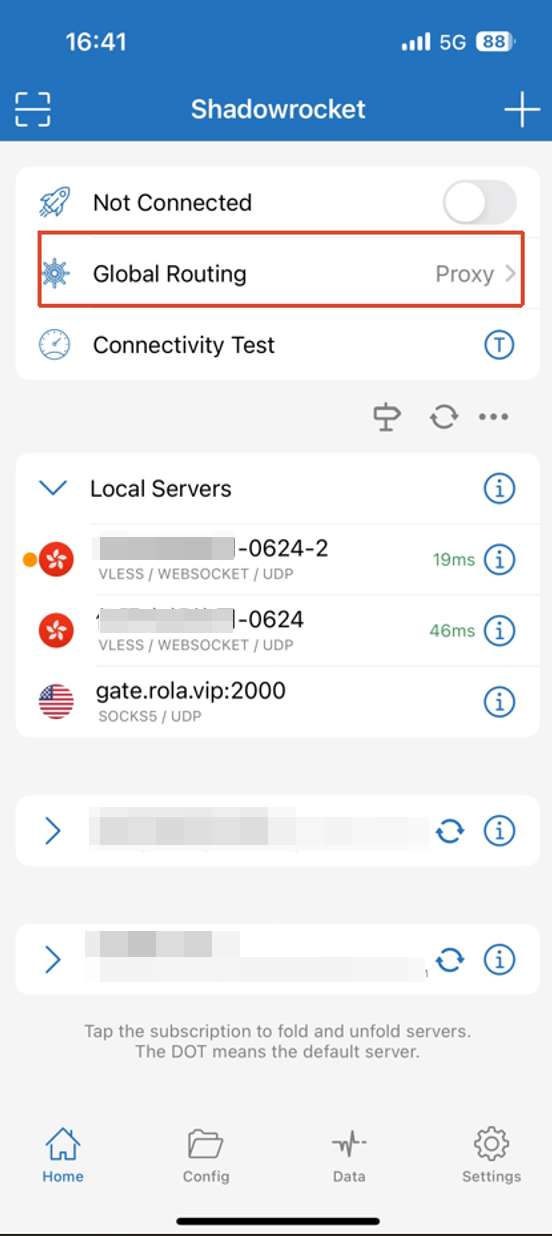Image resolution: width=552 pixels, height=1236 pixels.
Task: Refresh the first blurred subscription
Action: click(x=450, y=830)
